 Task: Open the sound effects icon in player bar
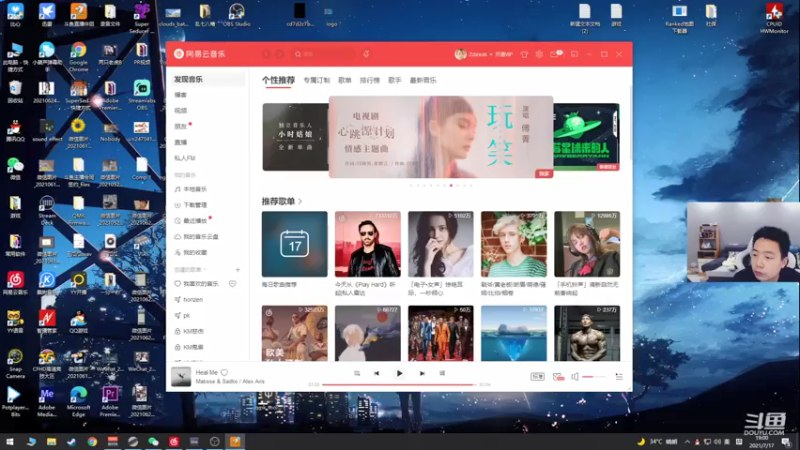click(x=558, y=377)
